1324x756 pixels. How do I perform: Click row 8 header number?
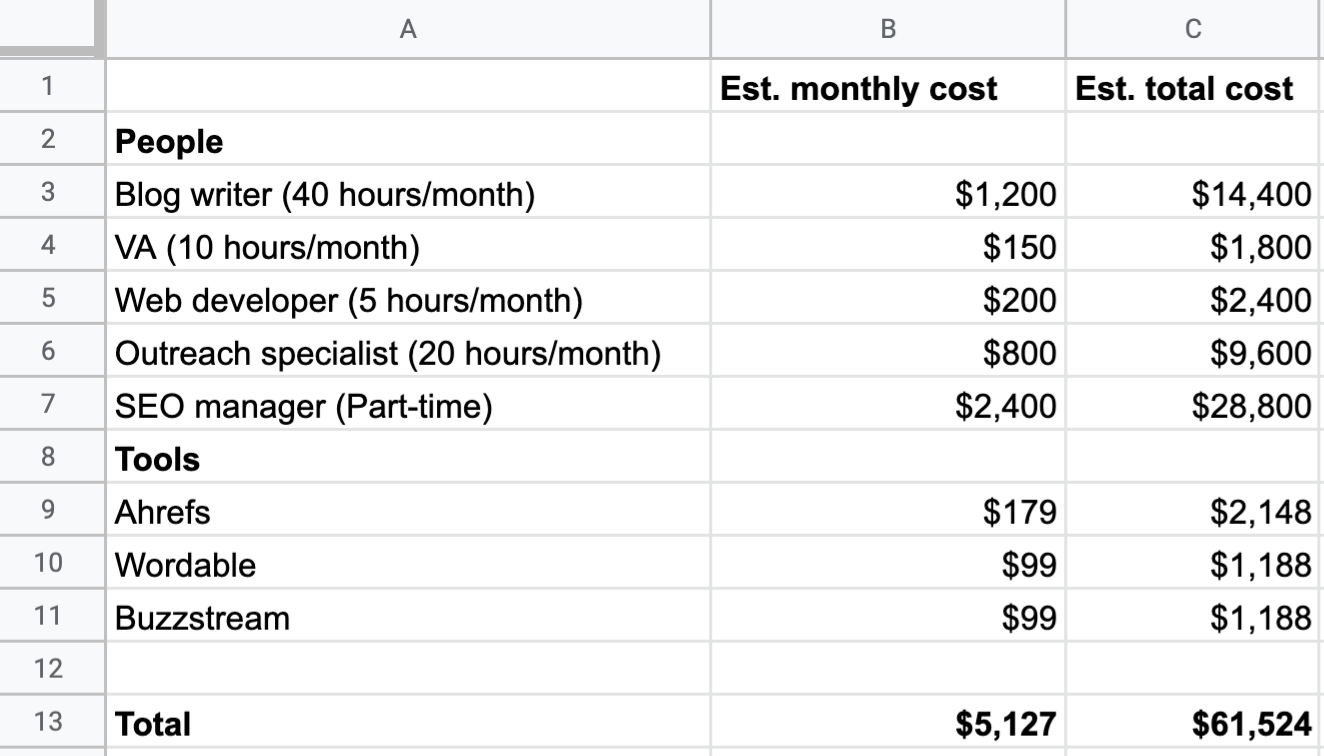click(x=50, y=459)
